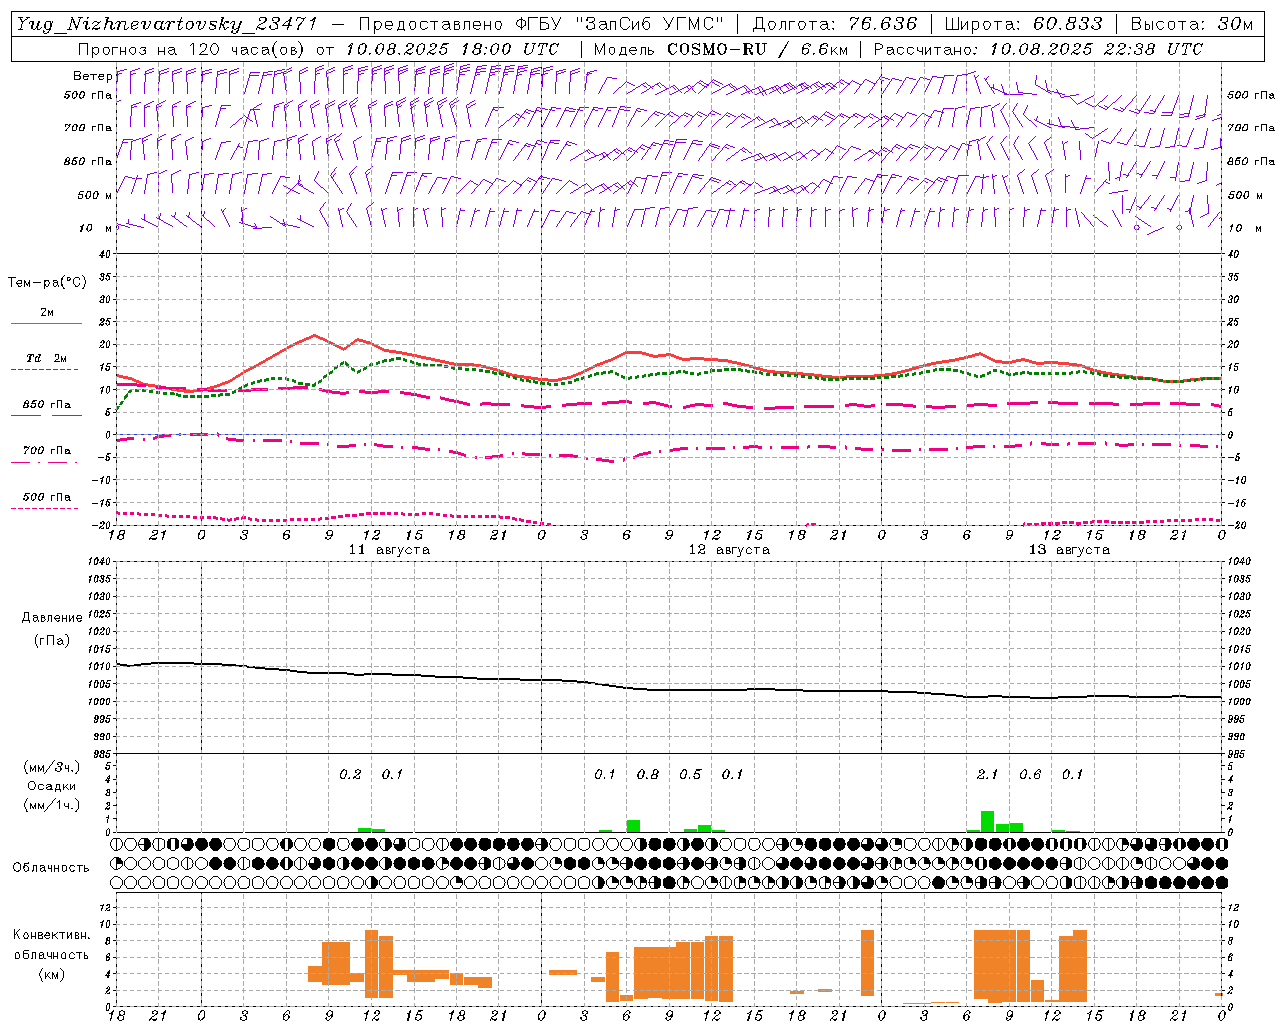The height and width of the screenshot is (1024, 1280).
Task: Click the tallest green precipitation bar below 2.1
Action: [x=988, y=821]
